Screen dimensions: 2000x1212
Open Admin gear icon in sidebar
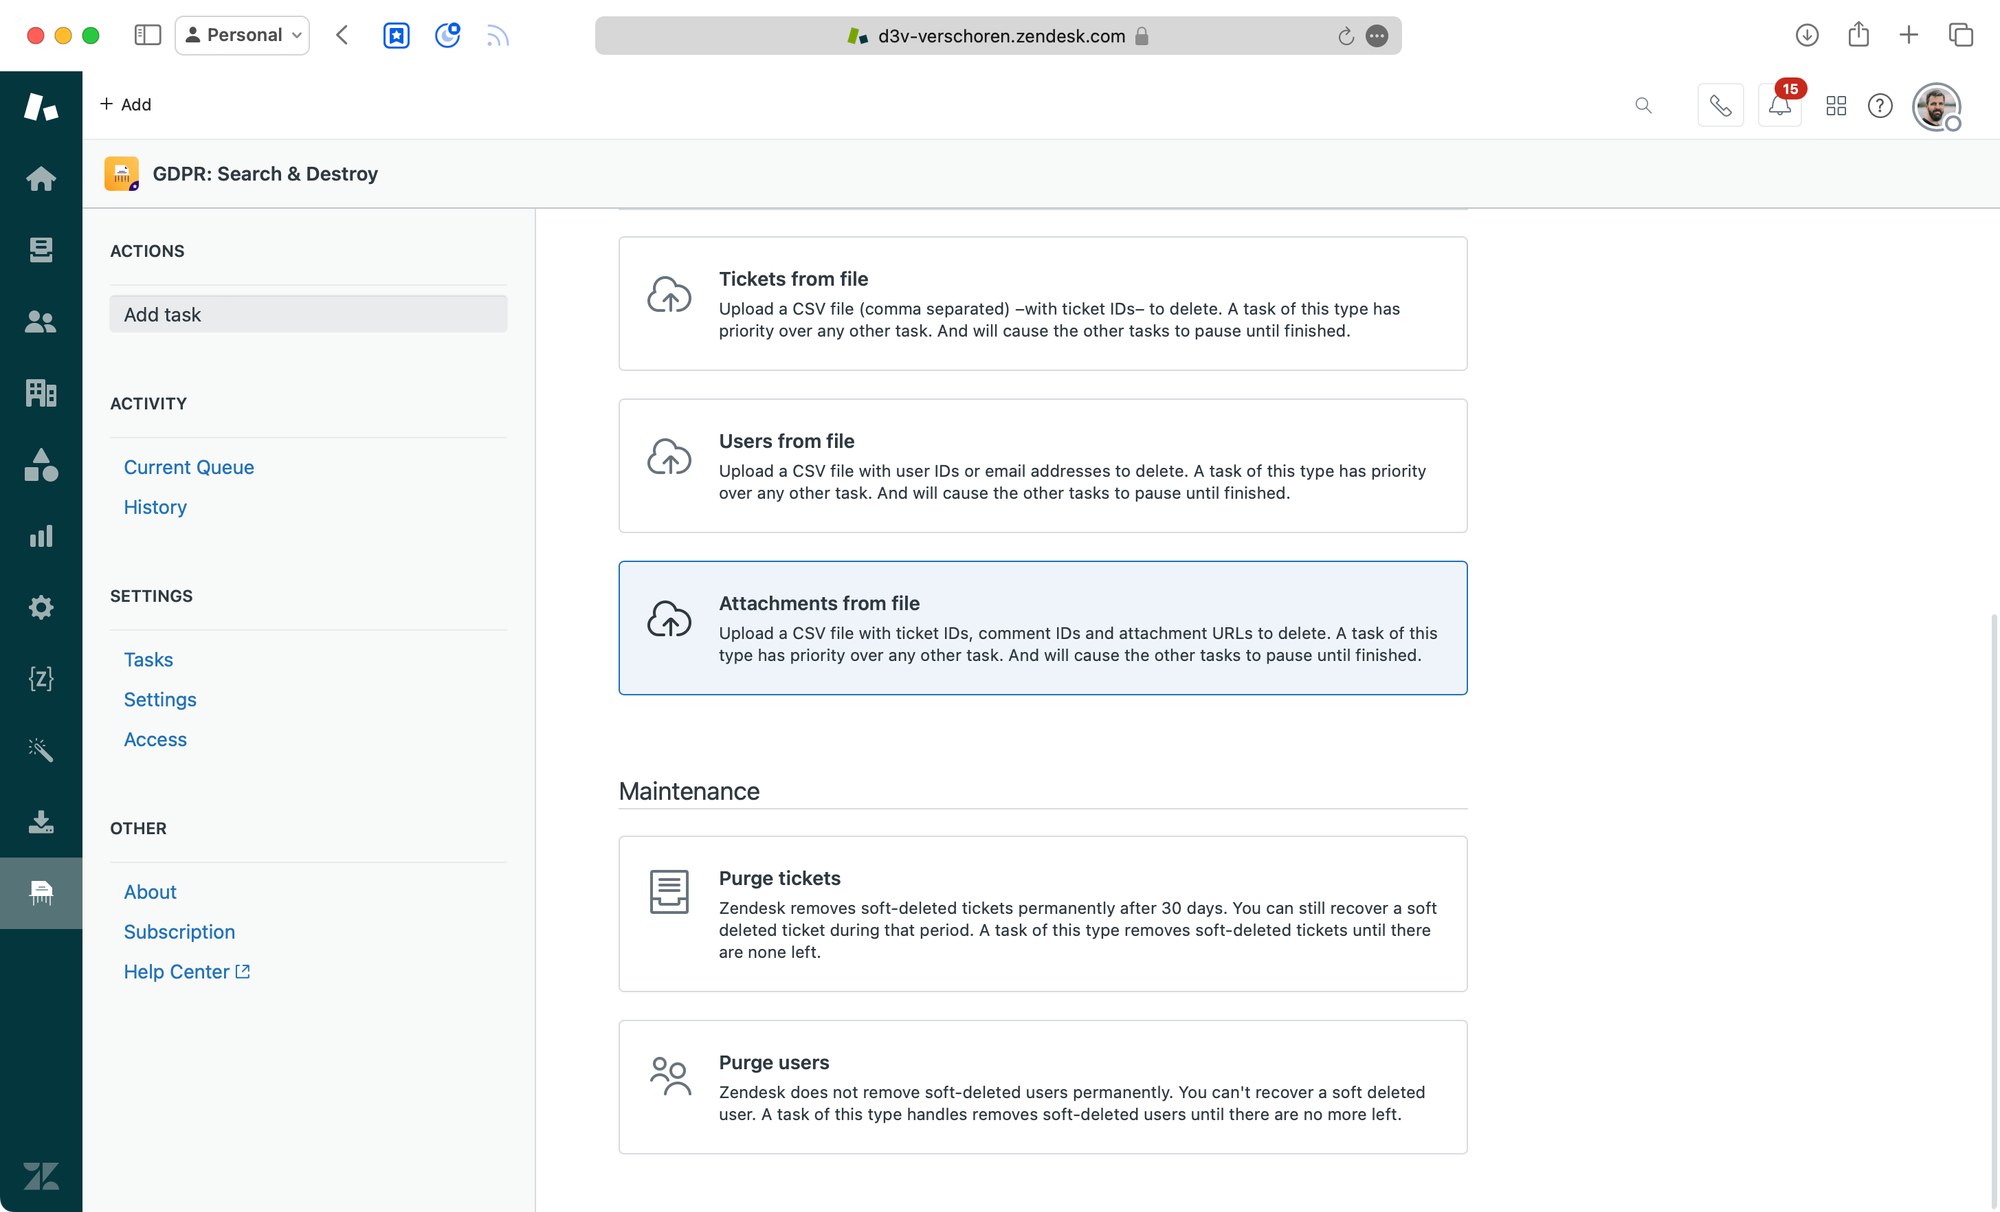coord(41,607)
